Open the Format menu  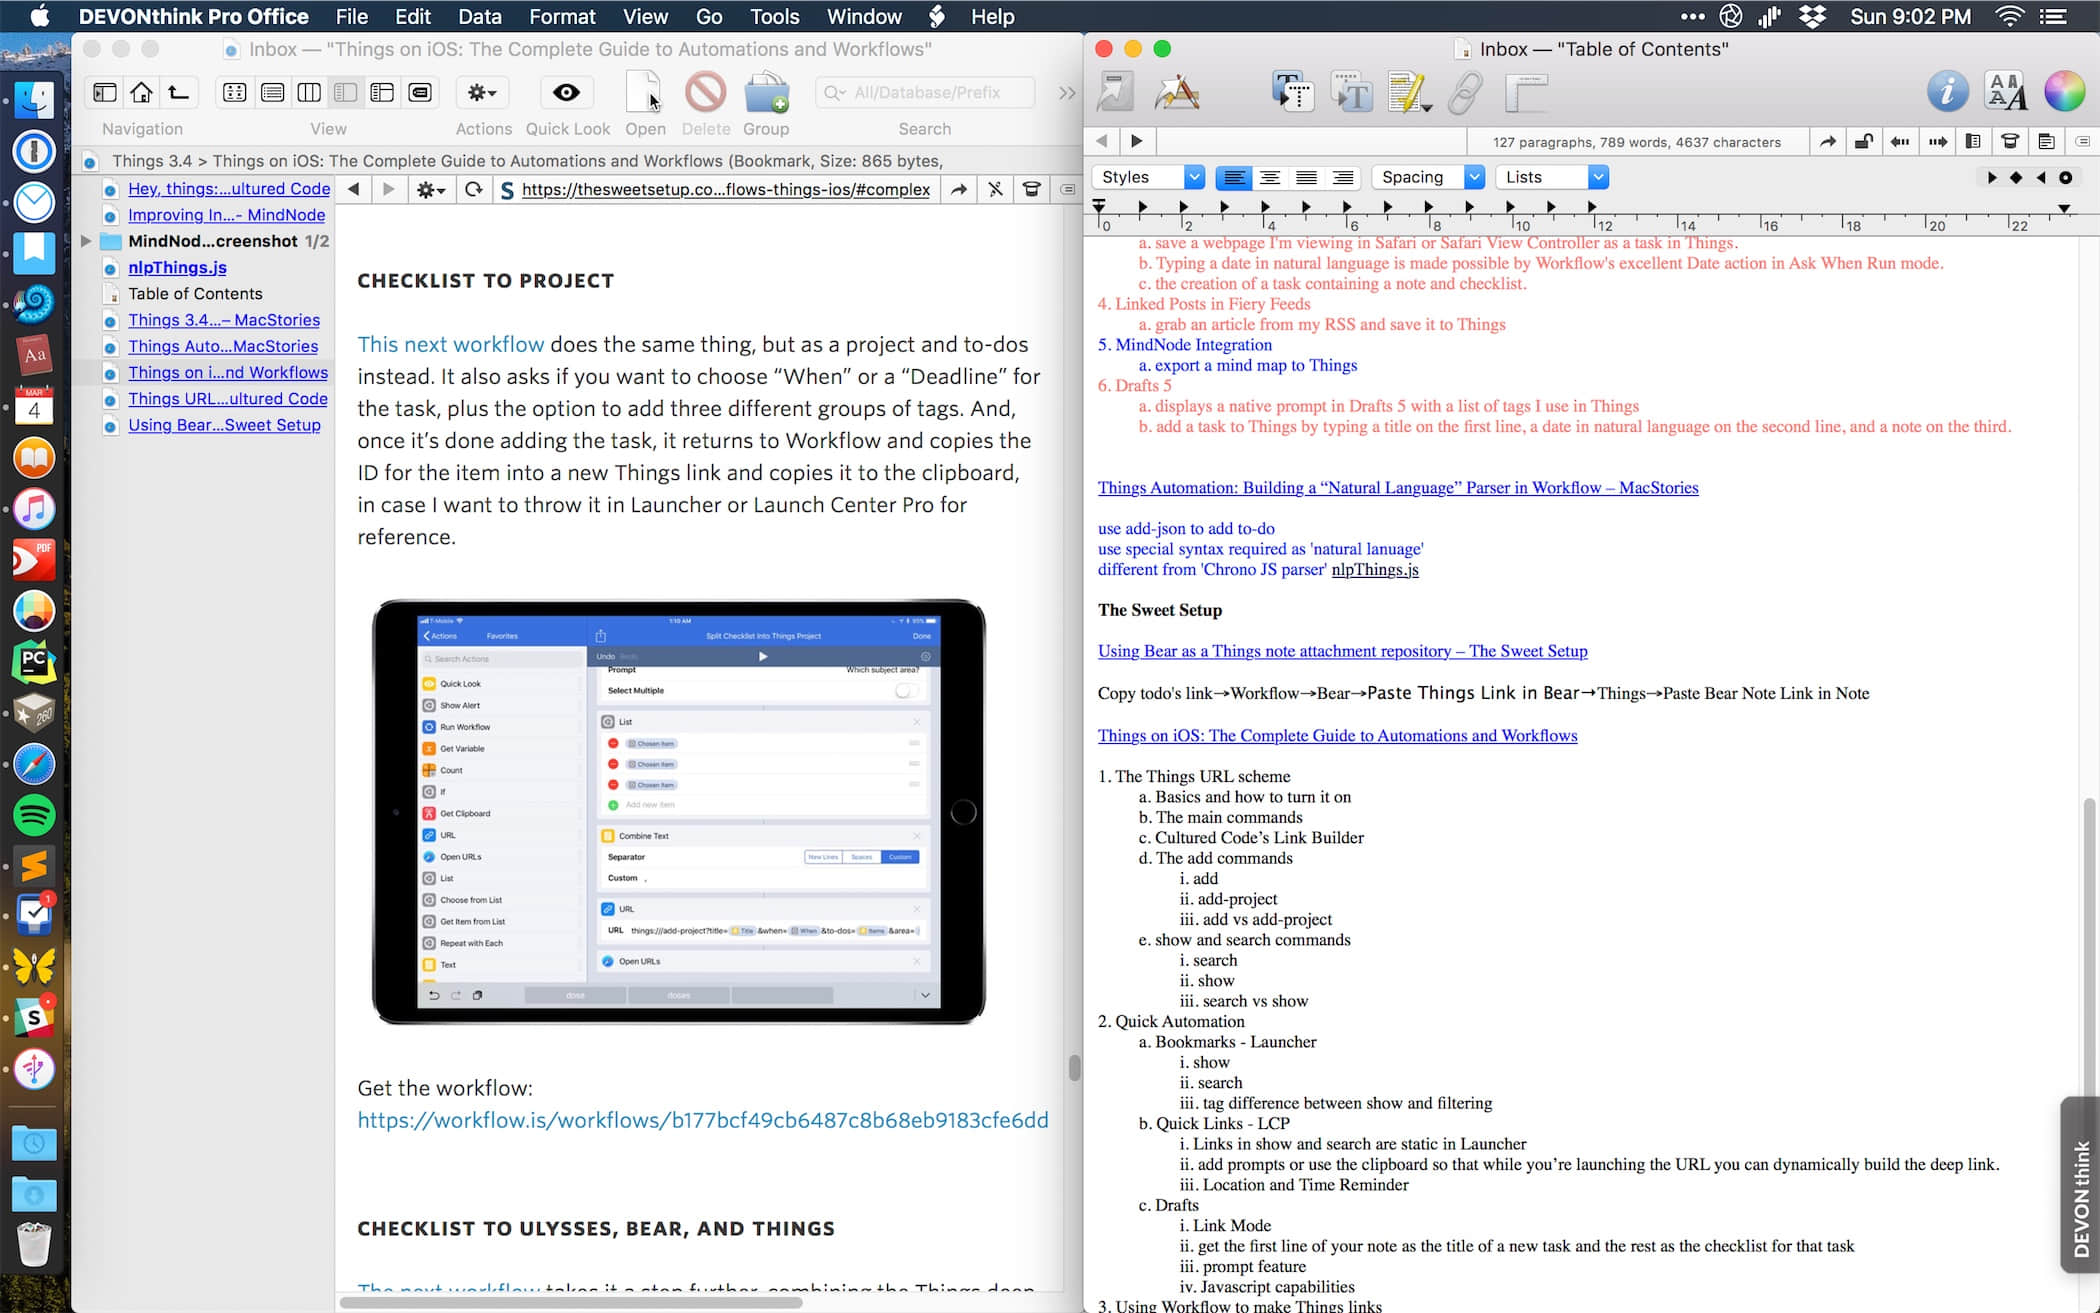tap(562, 17)
